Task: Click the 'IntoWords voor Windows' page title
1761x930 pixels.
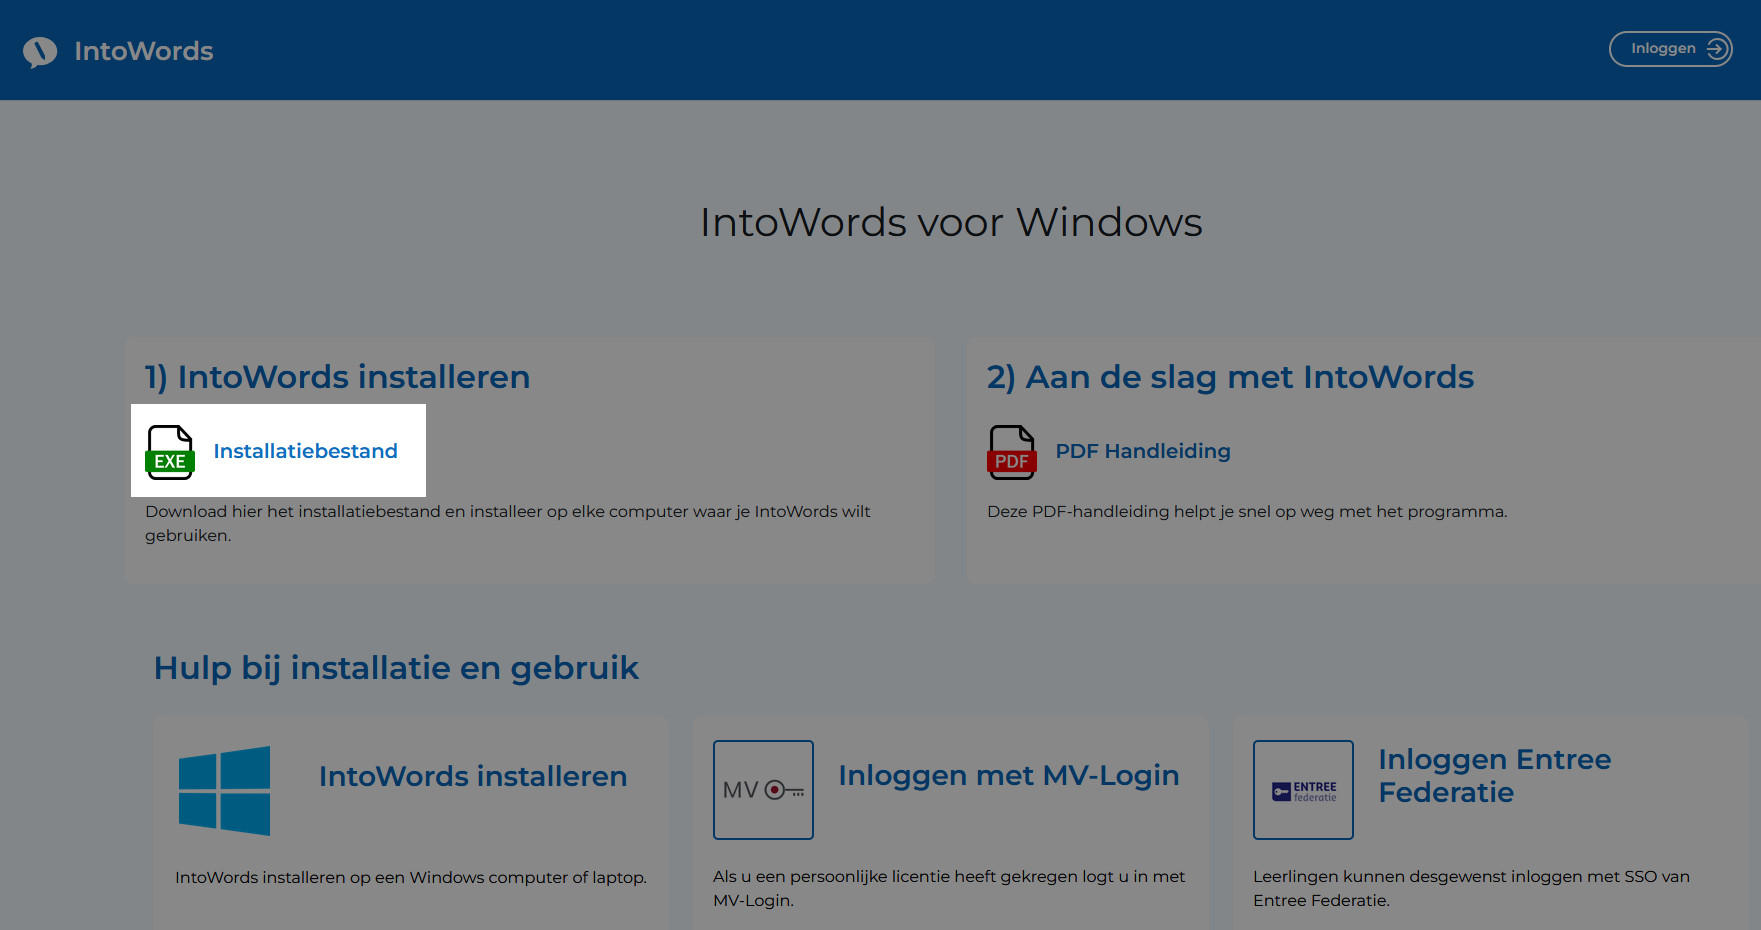Action: point(951,222)
